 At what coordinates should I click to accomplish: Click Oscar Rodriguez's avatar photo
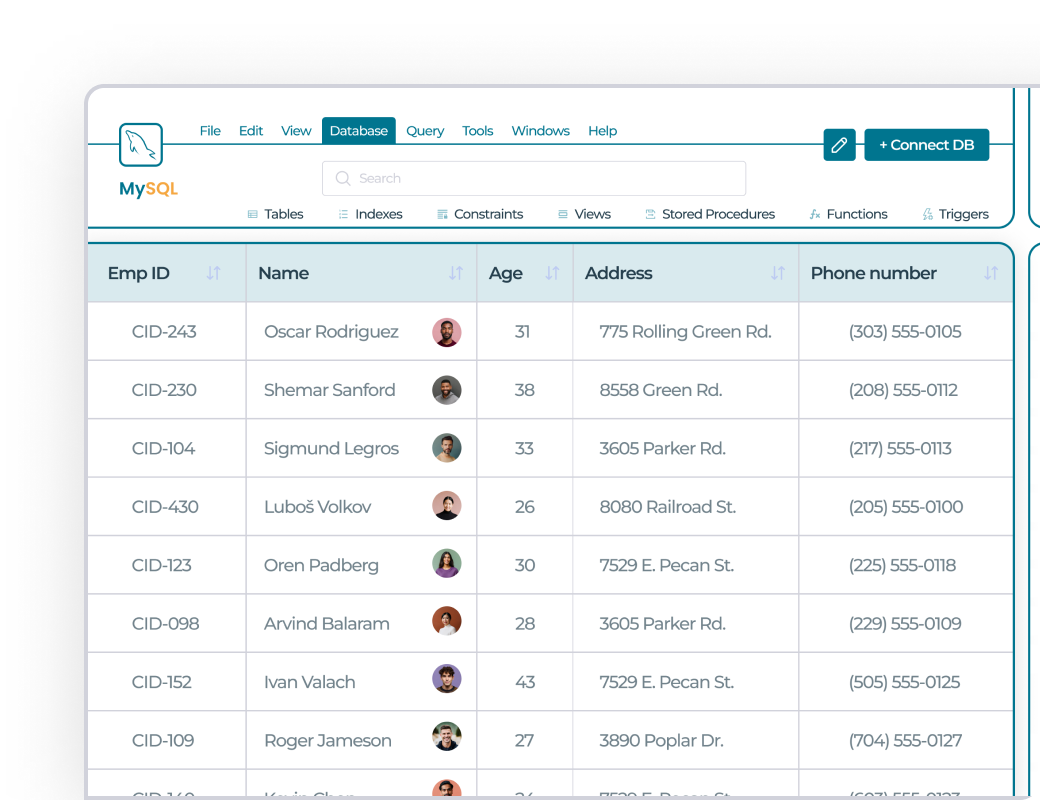(x=447, y=331)
